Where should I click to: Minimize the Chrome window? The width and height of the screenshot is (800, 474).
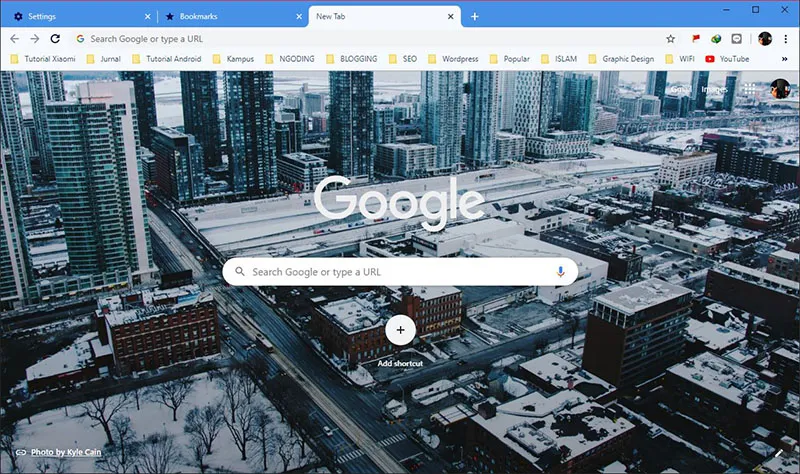tap(726, 10)
